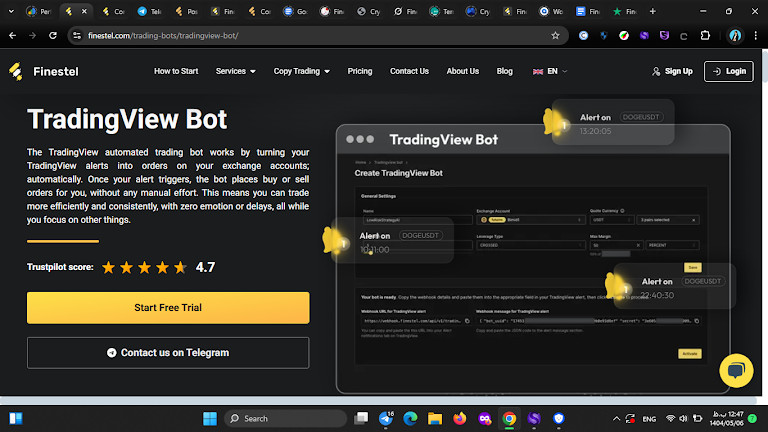Open the EN language selector
The width and height of the screenshot is (768, 432).
click(550, 71)
